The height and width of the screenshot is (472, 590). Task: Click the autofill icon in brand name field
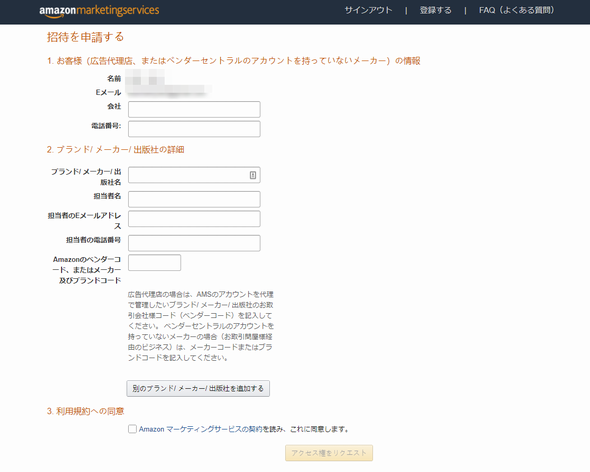pos(253,175)
